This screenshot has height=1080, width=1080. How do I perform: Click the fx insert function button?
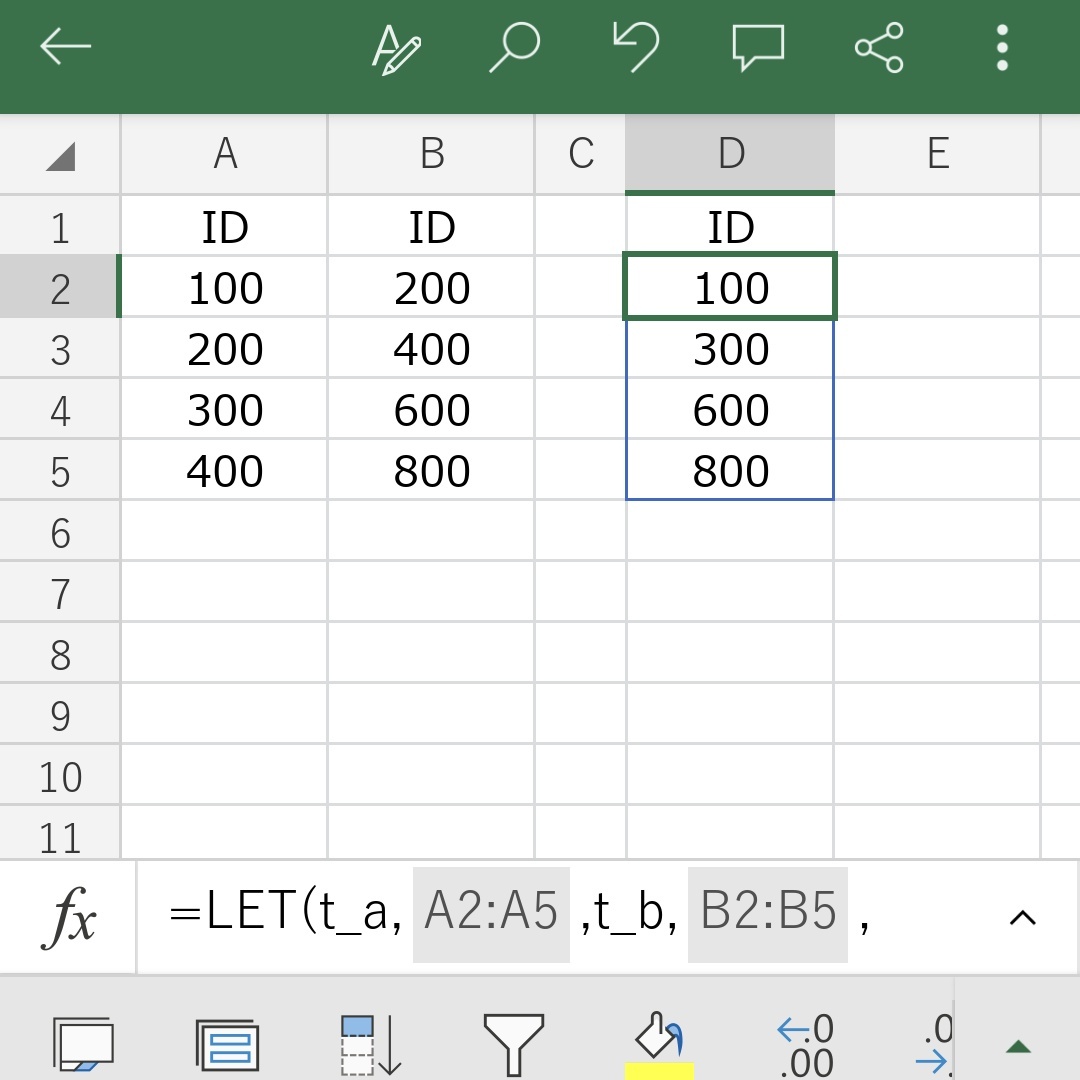(68, 917)
